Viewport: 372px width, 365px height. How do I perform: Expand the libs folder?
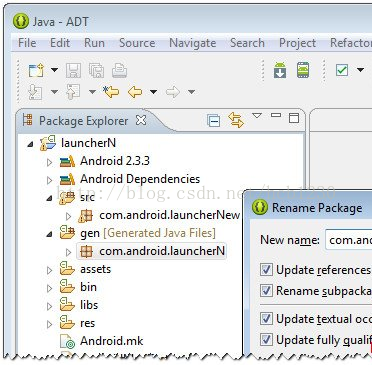pyautogui.click(x=49, y=306)
